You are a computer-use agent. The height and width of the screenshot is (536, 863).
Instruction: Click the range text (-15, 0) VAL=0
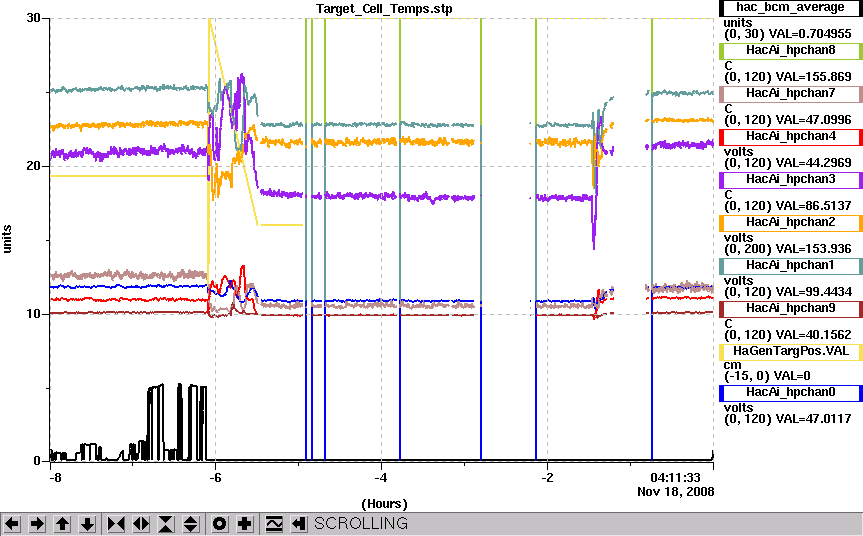(767, 376)
